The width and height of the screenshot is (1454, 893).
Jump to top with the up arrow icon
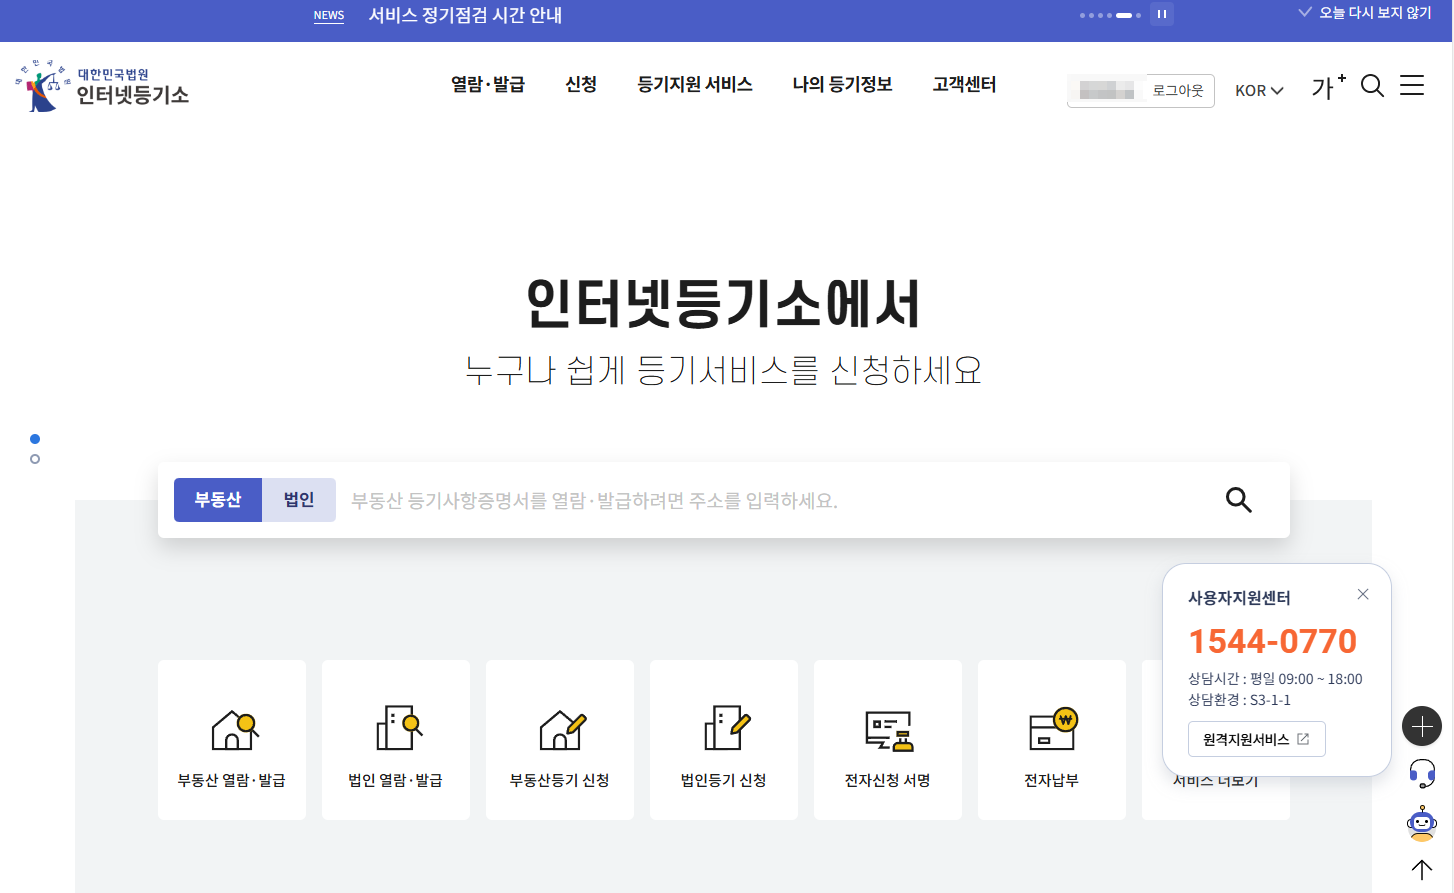pyautogui.click(x=1422, y=870)
